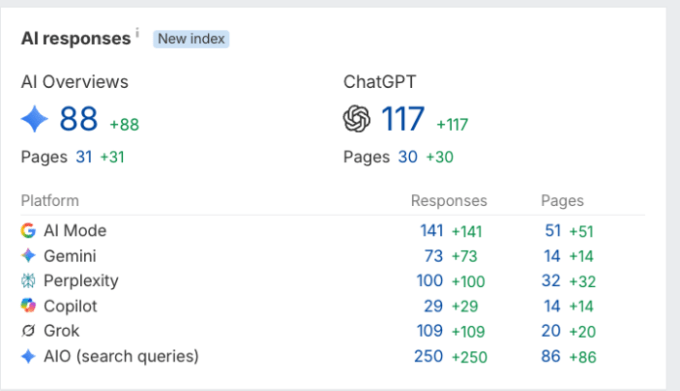Image resolution: width=680 pixels, height=391 pixels.
Task: Open Perplexity responses value 100
Action: point(429,281)
